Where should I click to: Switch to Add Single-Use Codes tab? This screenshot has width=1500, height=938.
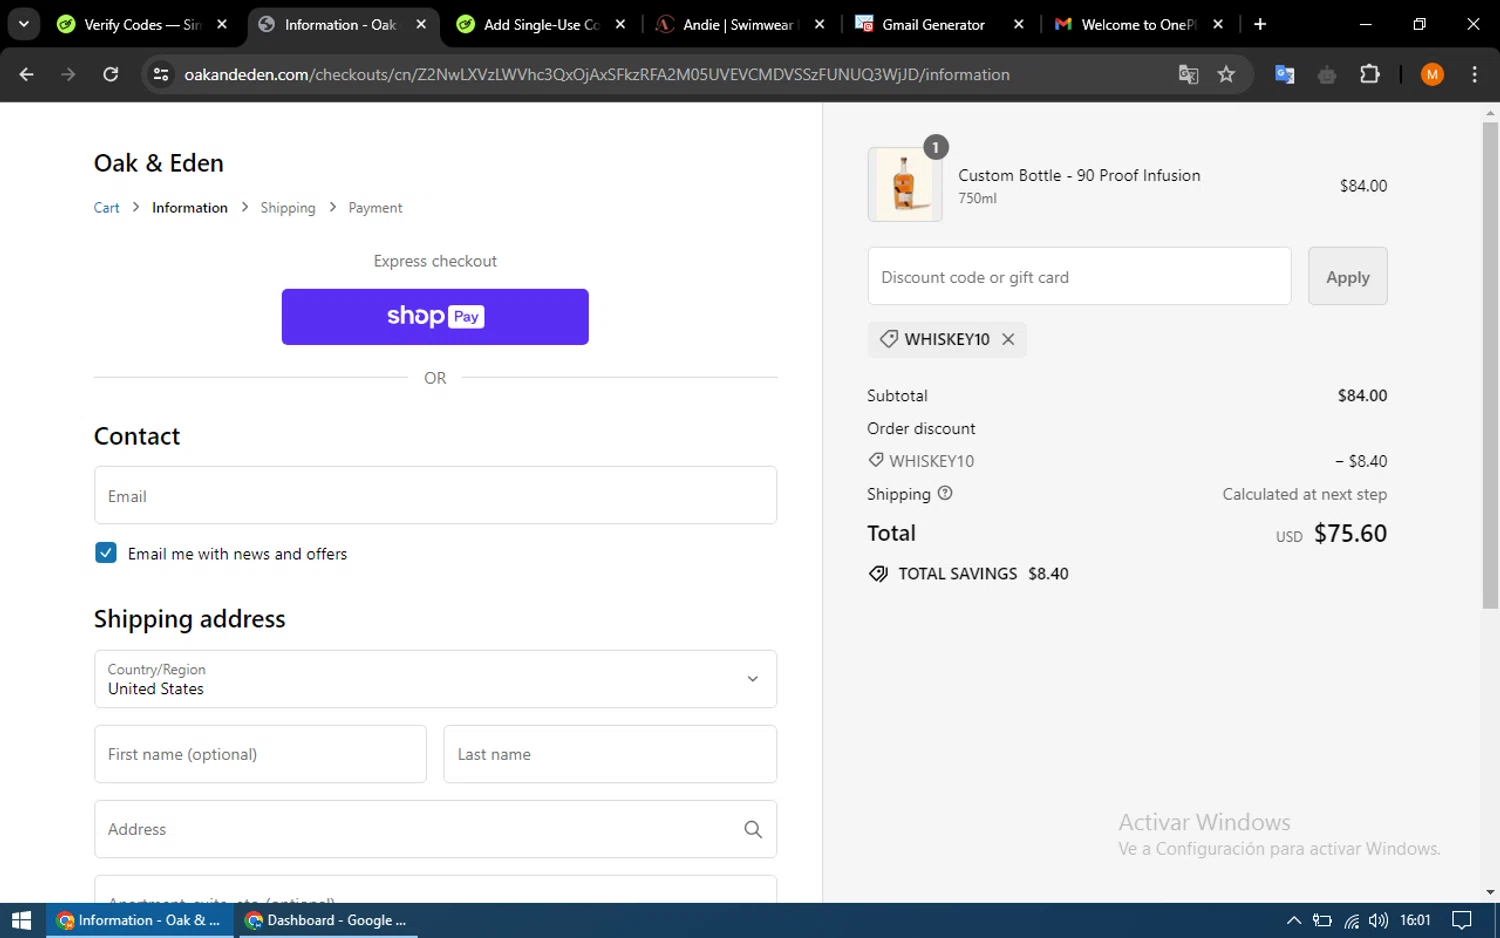click(541, 24)
